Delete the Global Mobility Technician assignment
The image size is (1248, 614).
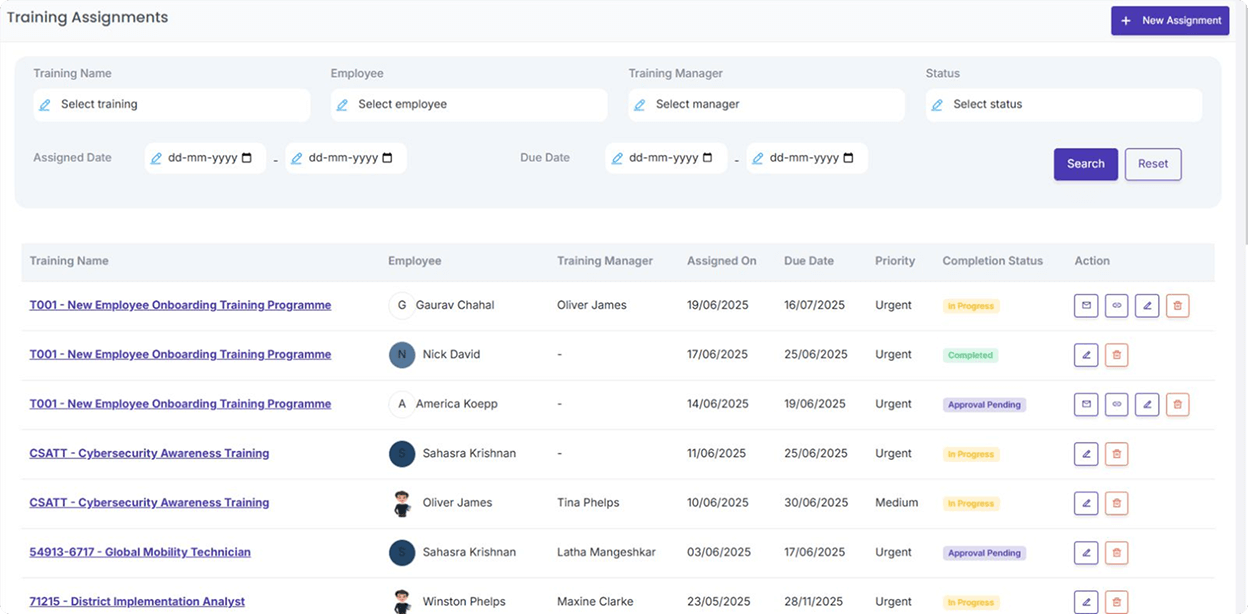(x=1117, y=552)
